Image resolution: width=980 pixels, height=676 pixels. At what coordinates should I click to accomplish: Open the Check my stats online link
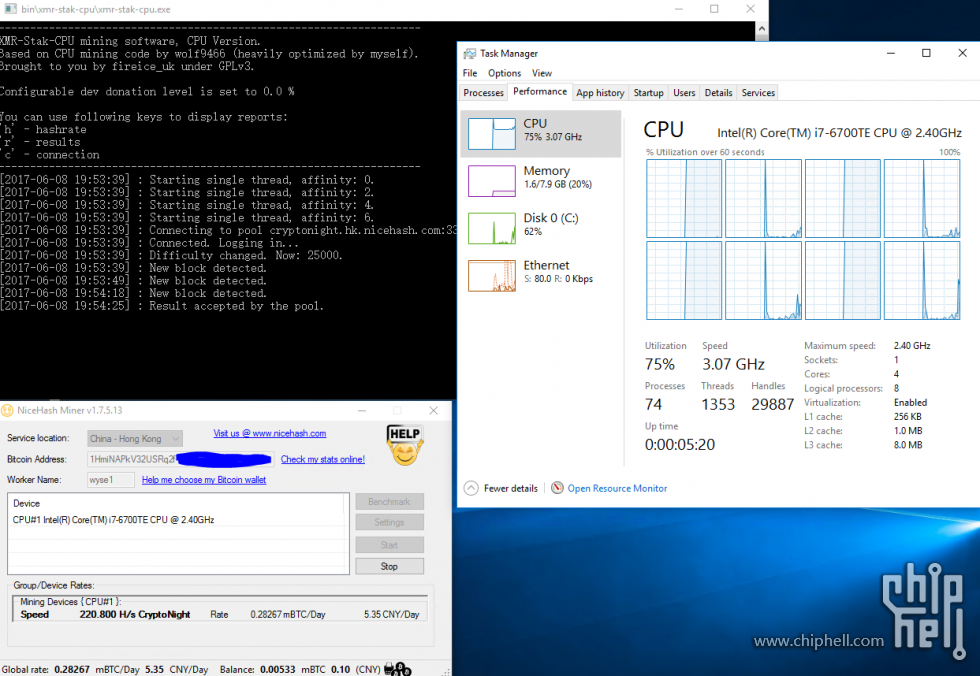tap(322, 459)
